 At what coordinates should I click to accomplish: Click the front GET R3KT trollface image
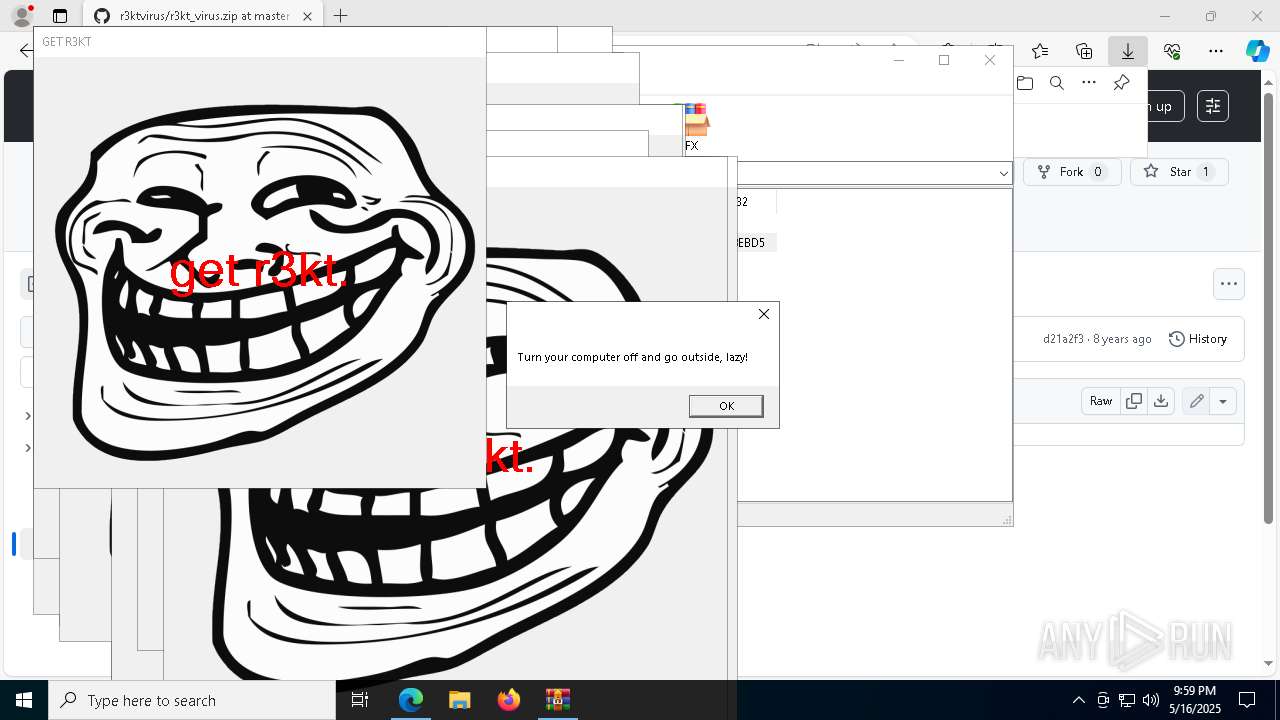[260, 272]
